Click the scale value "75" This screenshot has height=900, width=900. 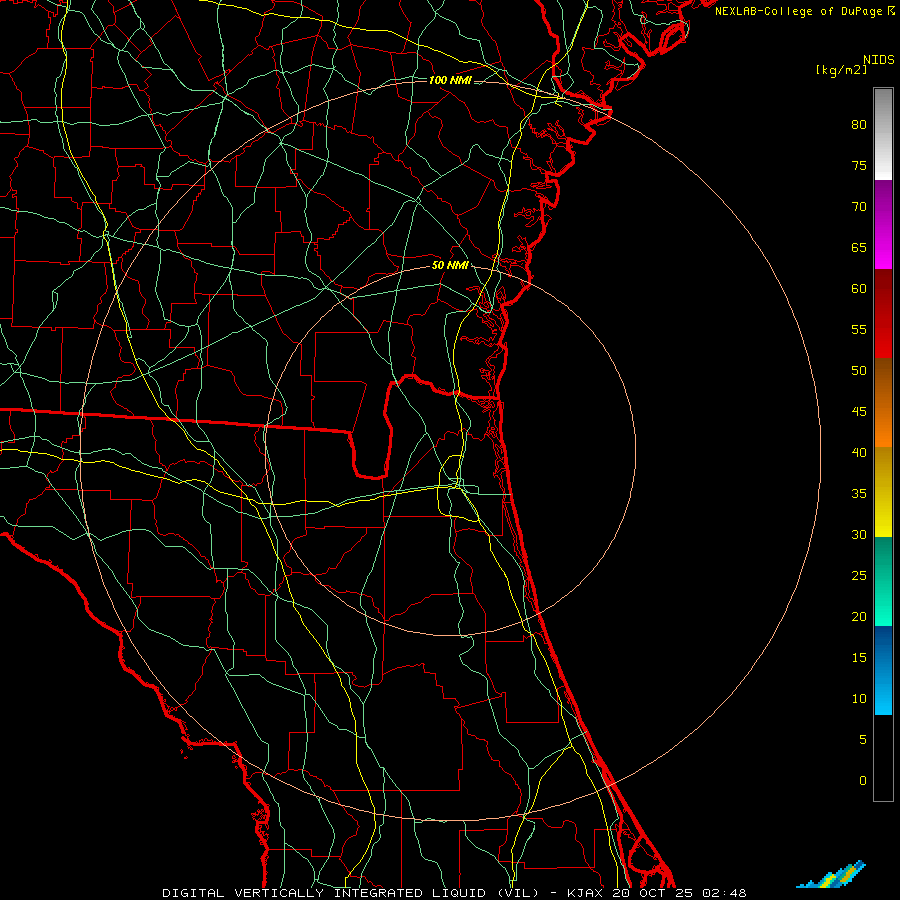(x=859, y=165)
